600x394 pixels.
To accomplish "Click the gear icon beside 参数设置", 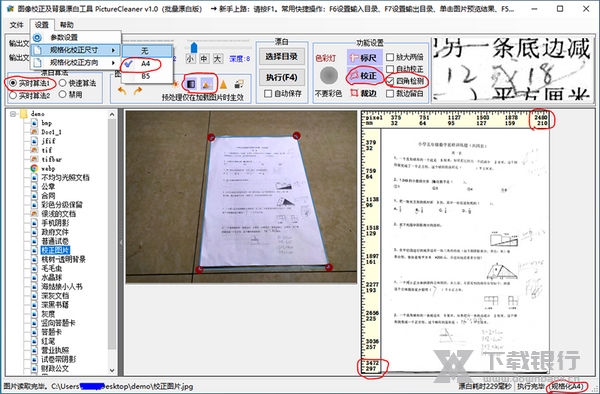I will (37, 37).
